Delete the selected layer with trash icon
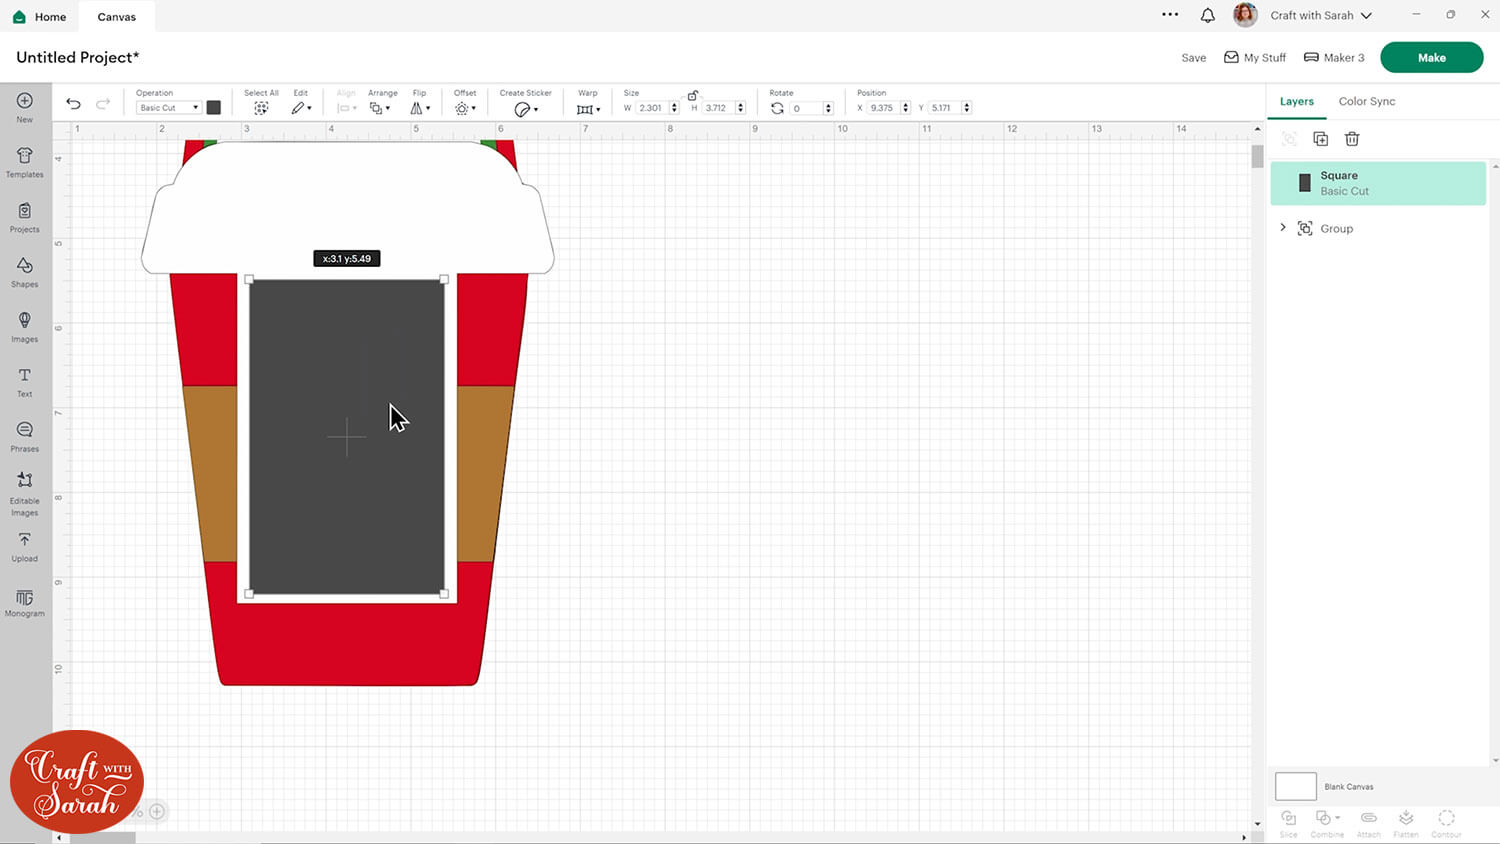 [1352, 139]
